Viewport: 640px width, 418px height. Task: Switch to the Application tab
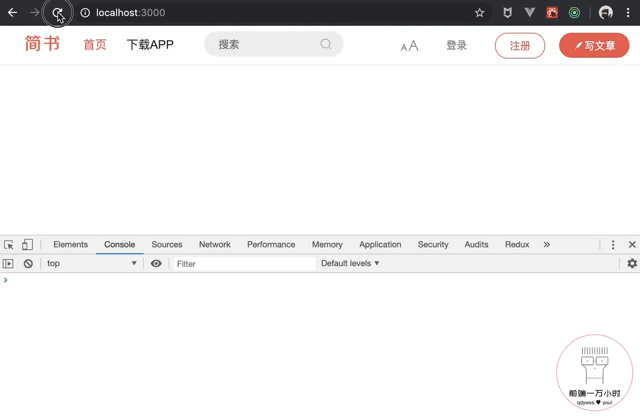[380, 245]
